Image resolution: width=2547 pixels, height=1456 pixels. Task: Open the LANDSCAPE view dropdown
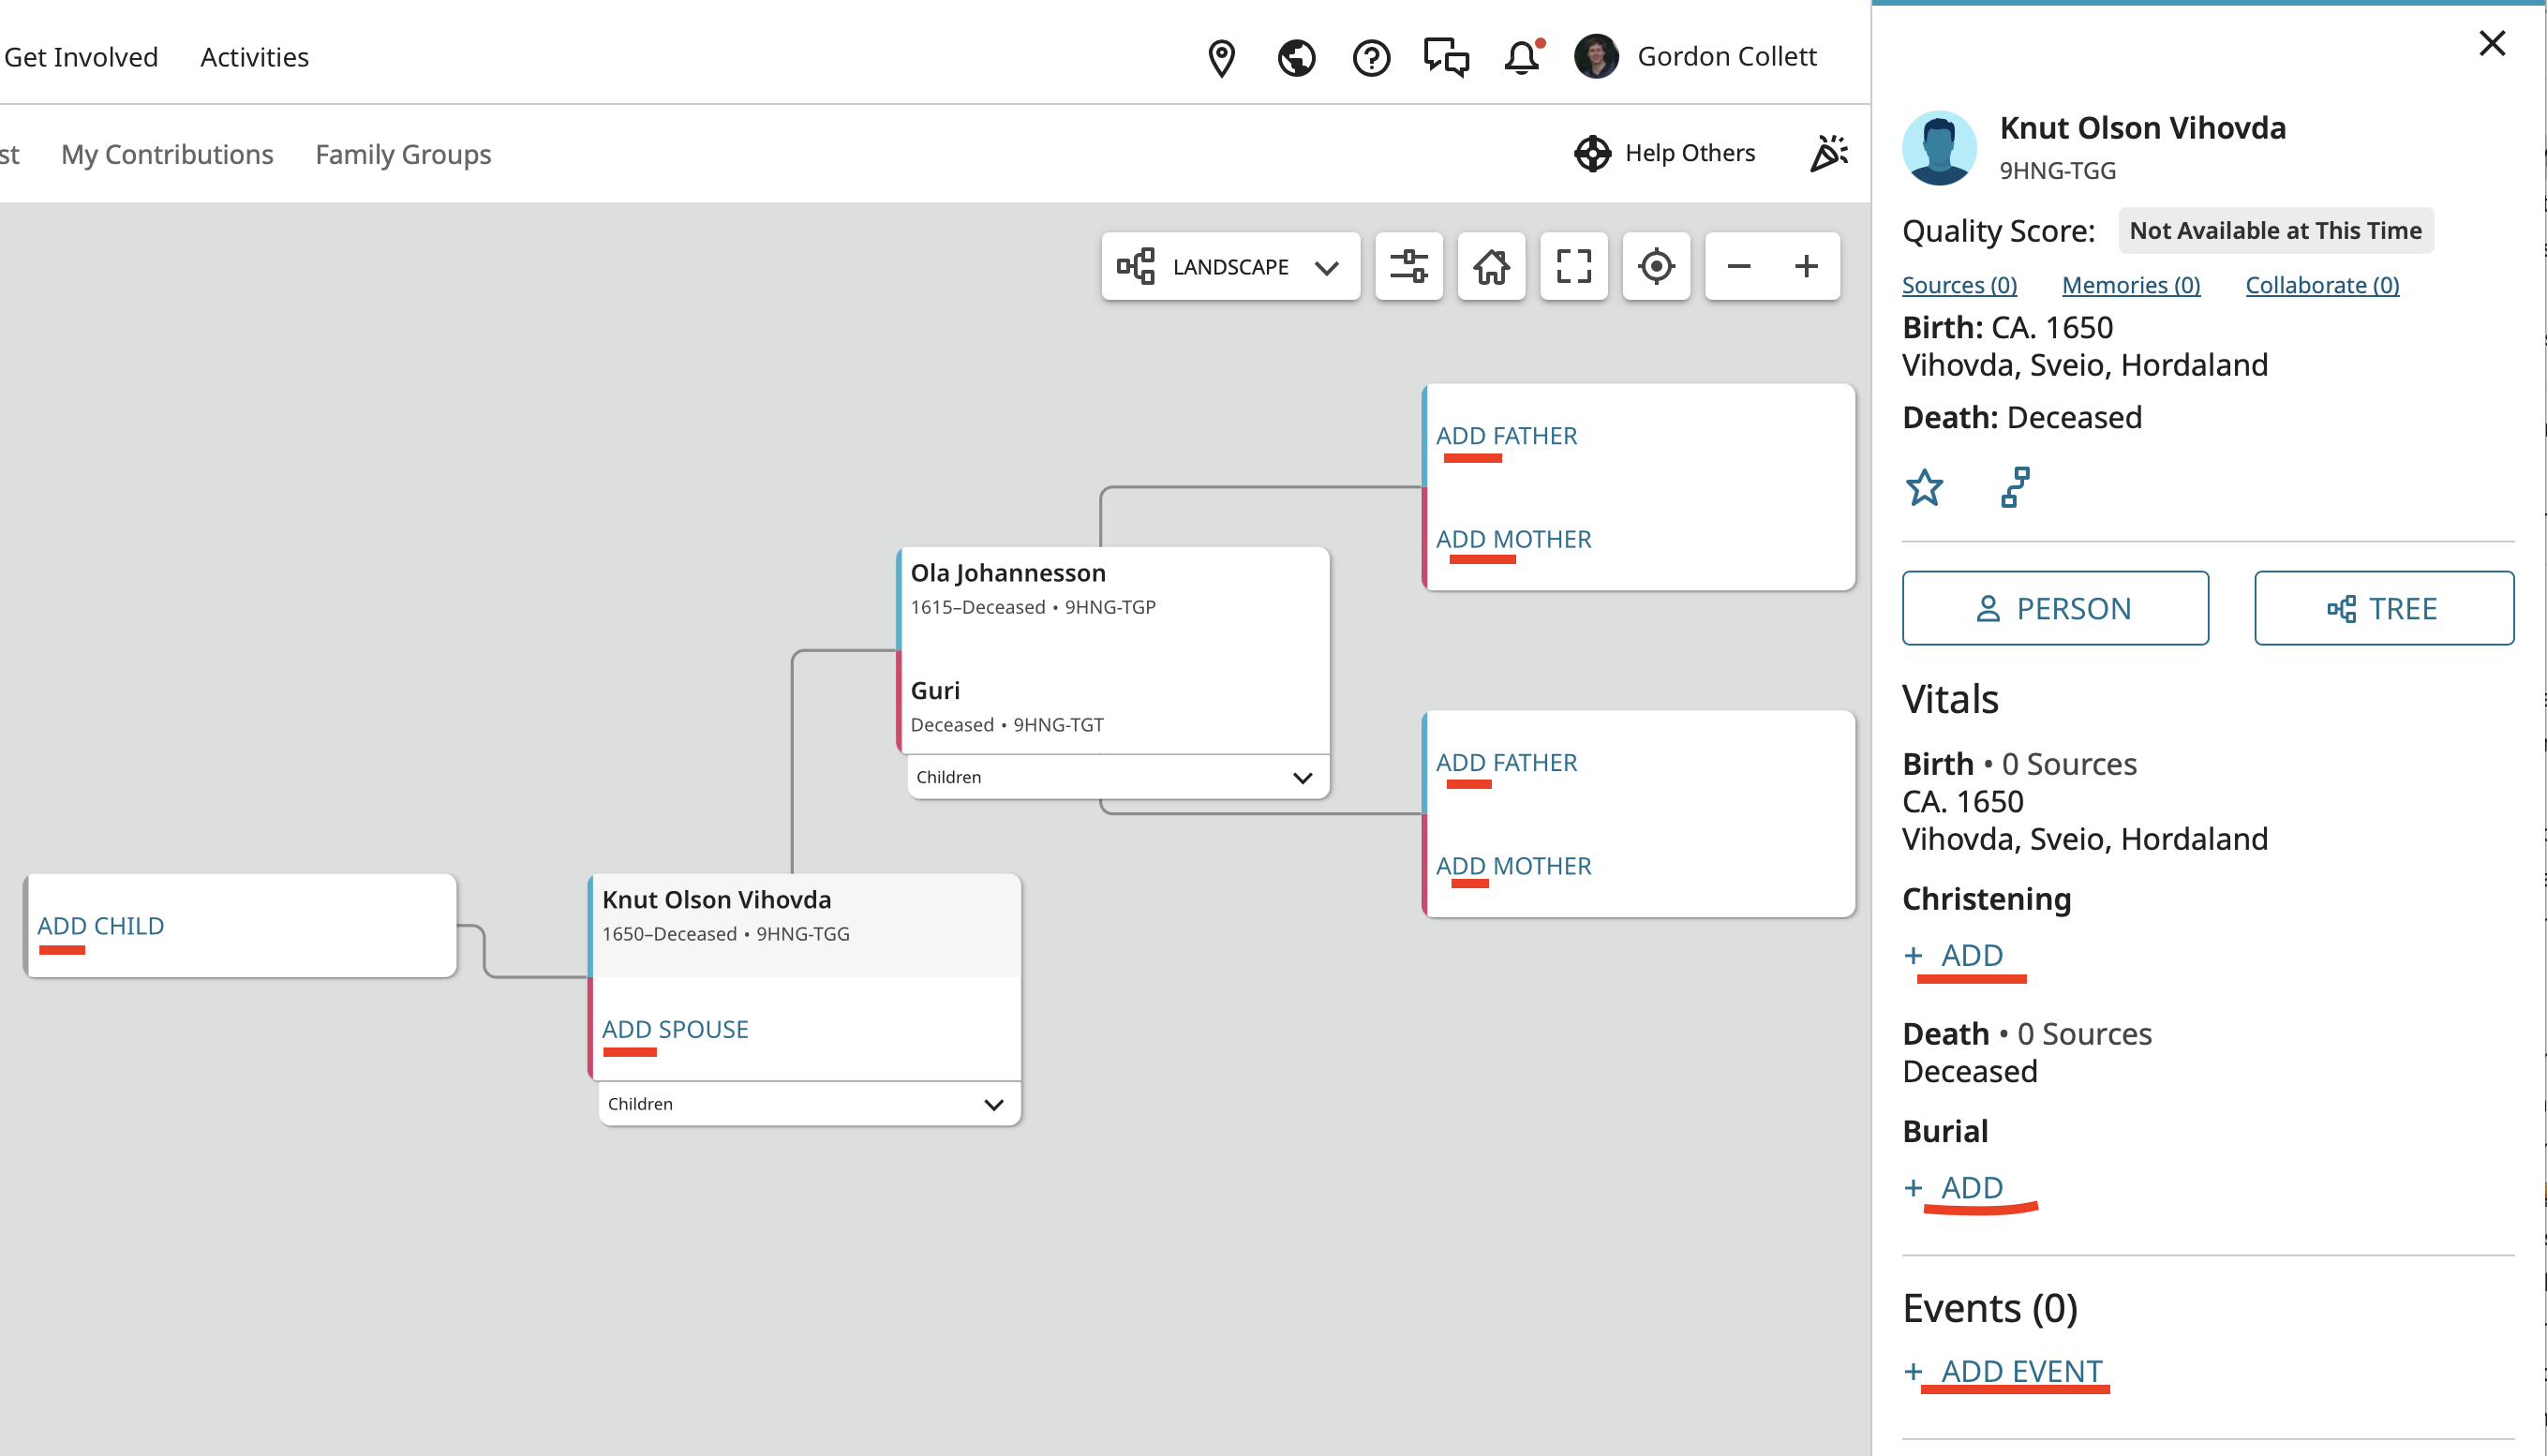[1230, 266]
